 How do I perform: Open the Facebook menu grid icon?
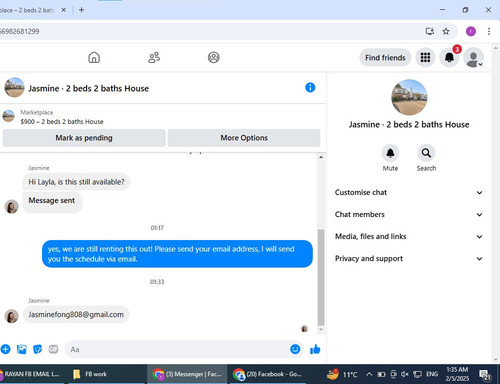(x=425, y=58)
